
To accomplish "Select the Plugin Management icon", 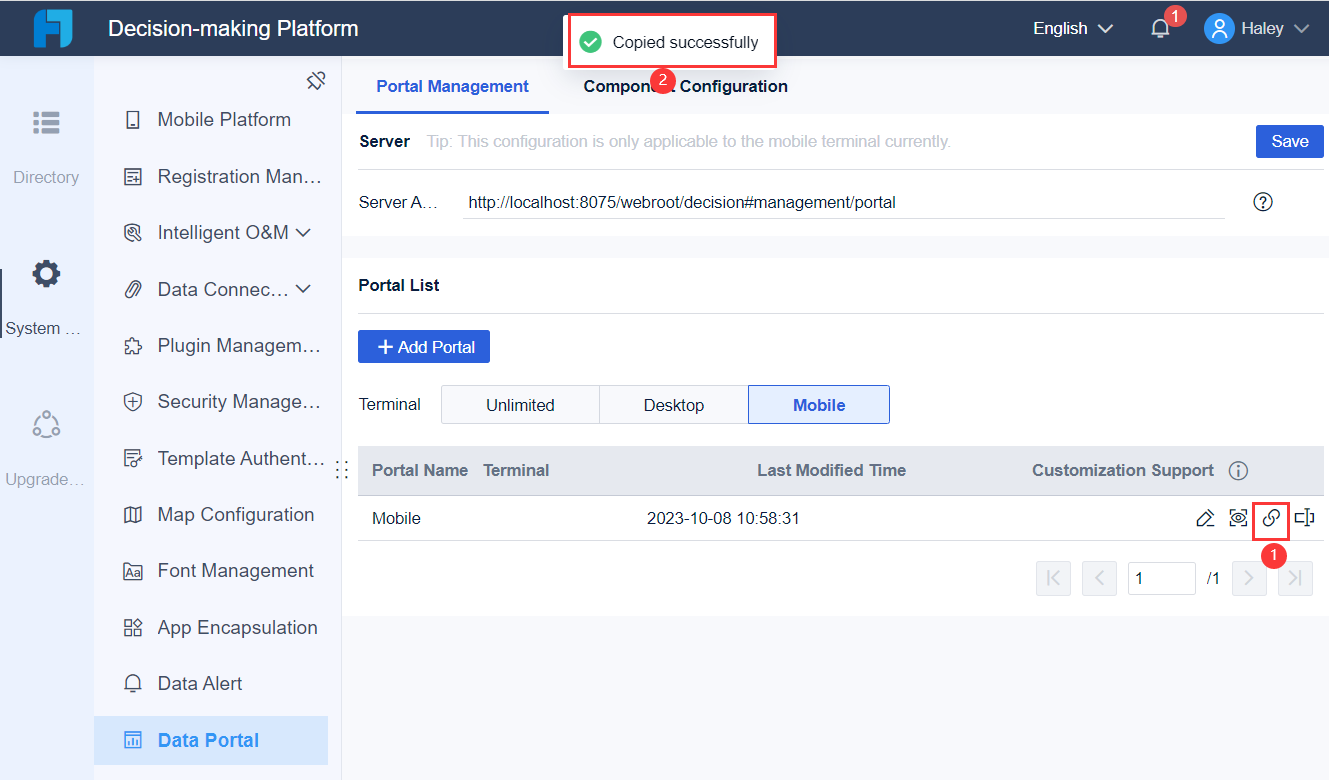I will pos(133,345).
